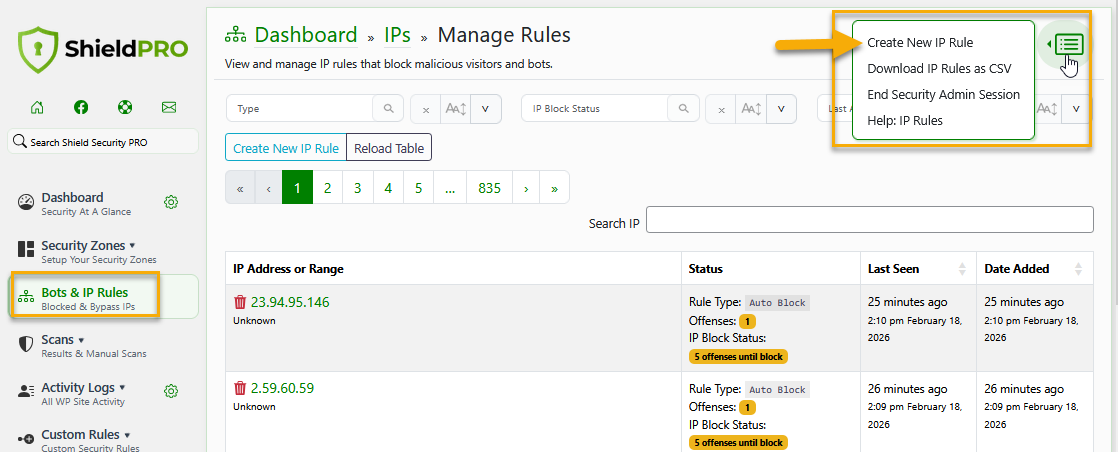Image resolution: width=1118 pixels, height=452 pixels.
Task: Click the IP Address or Range column header
Action: tap(453, 269)
